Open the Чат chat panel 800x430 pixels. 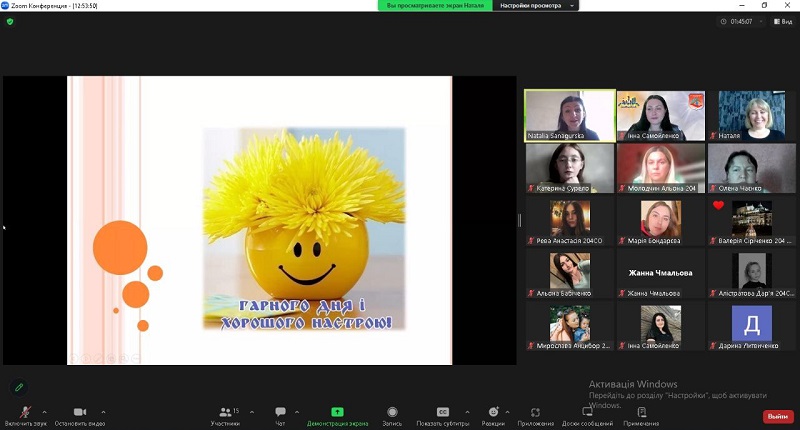click(x=280, y=413)
